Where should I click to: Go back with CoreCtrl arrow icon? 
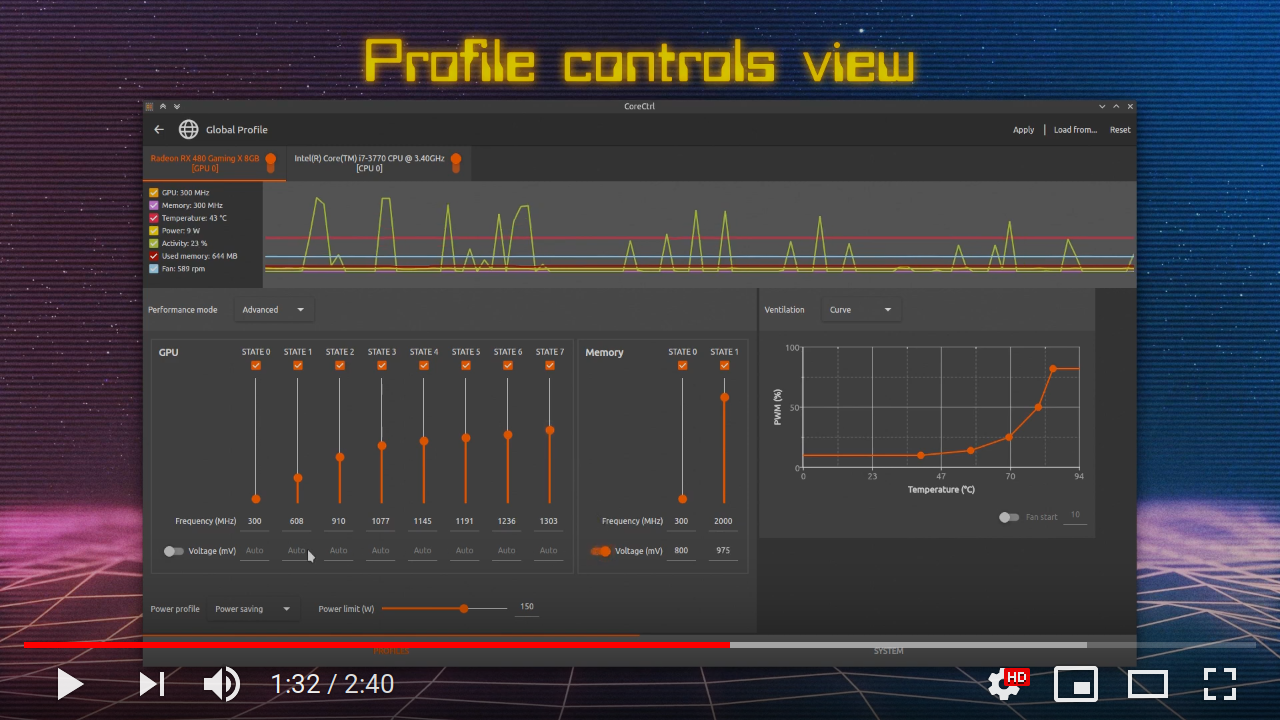tap(159, 129)
